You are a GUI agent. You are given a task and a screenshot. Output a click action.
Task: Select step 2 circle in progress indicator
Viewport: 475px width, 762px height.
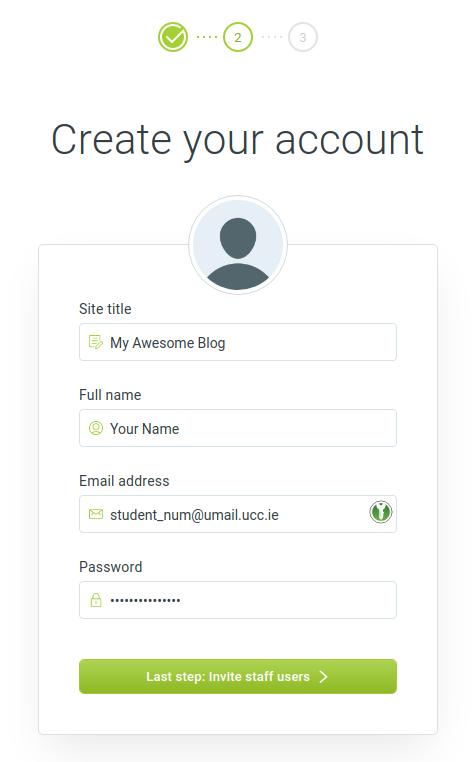238,37
